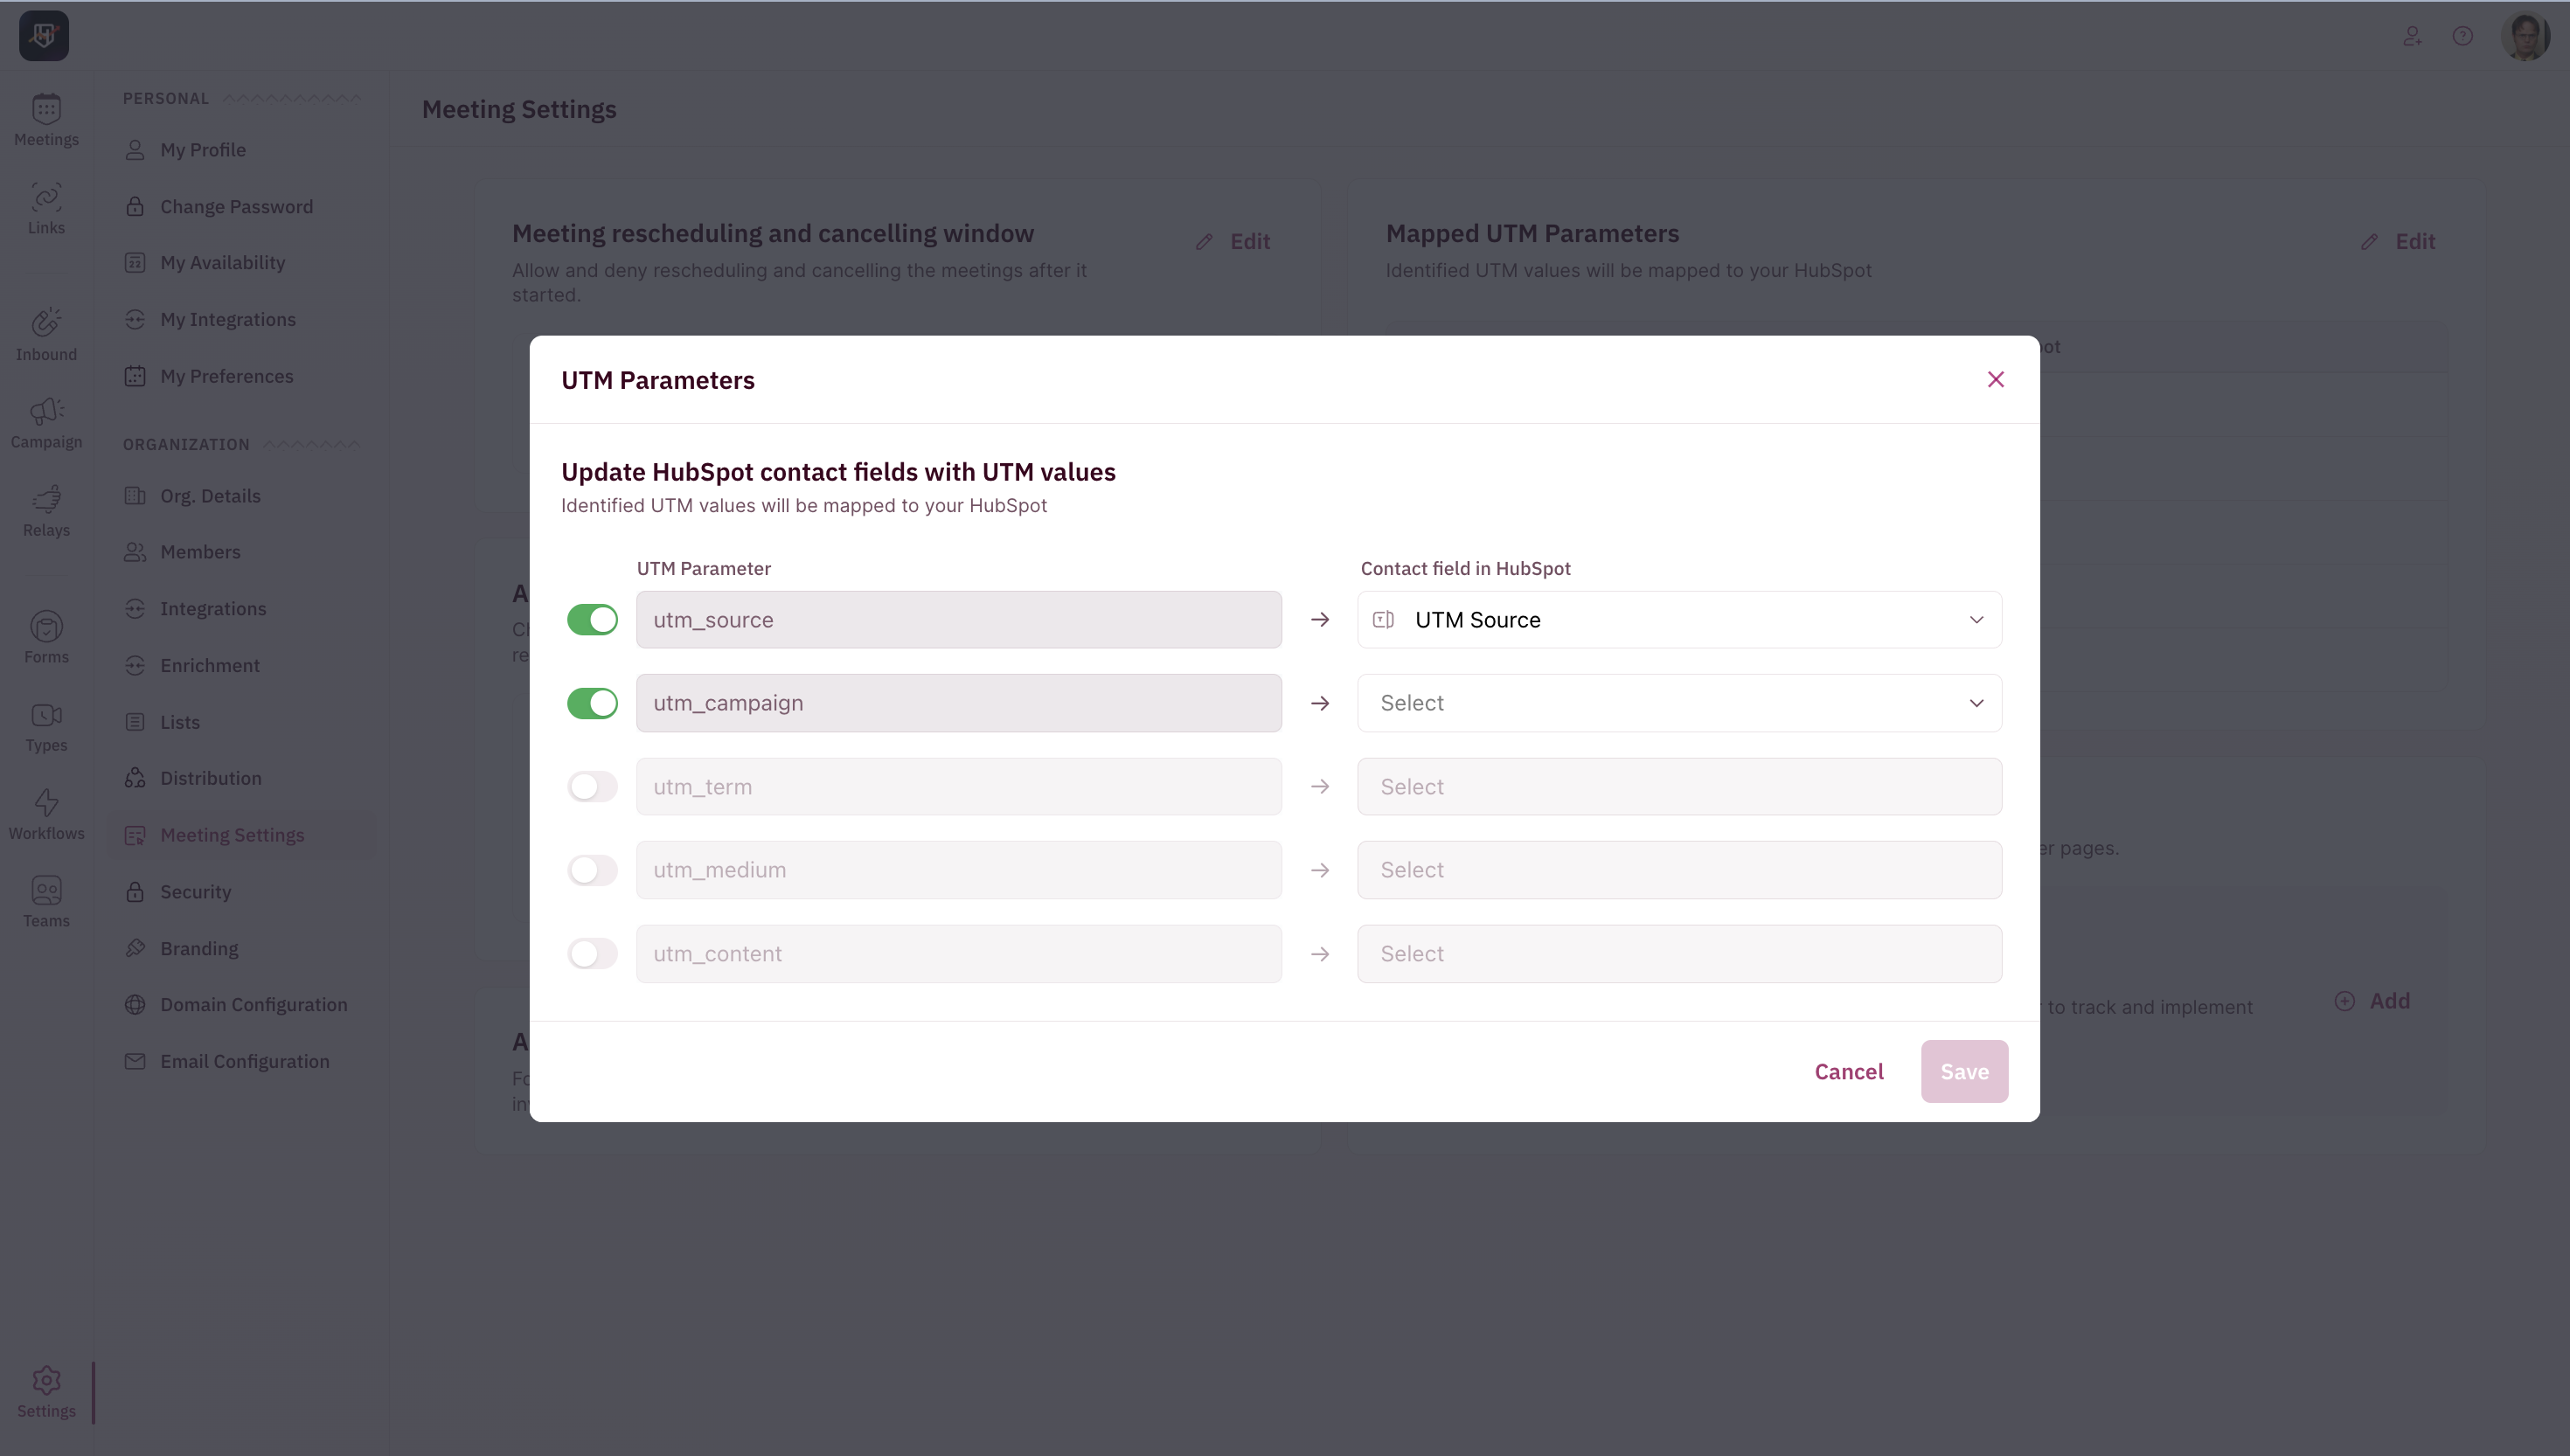Click the Save button
The image size is (2570, 1456).
click(x=1963, y=1072)
